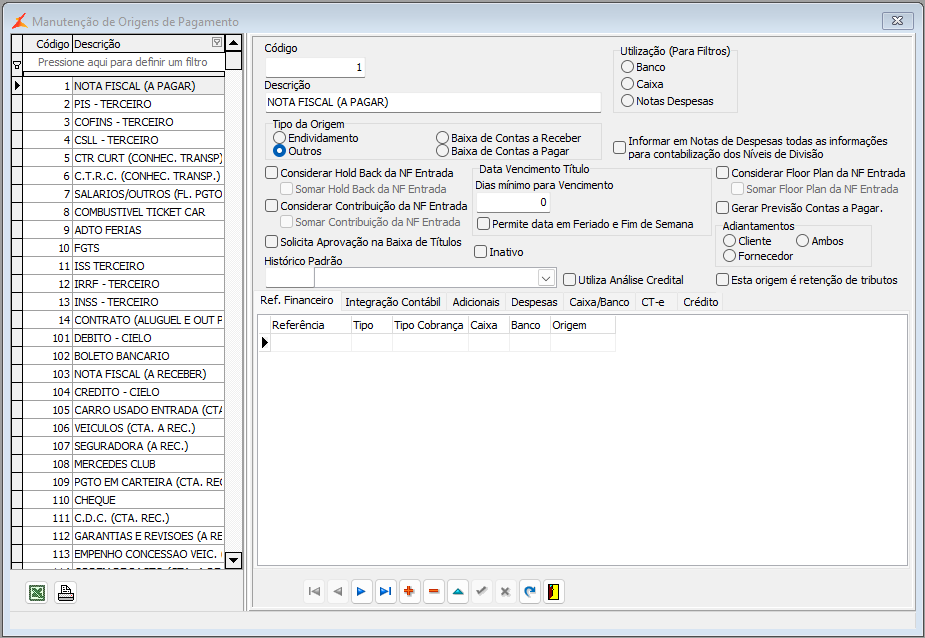Toggle Informar em Notas de Despesas checkbox
925x638 pixels.
(x=619, y=148)
